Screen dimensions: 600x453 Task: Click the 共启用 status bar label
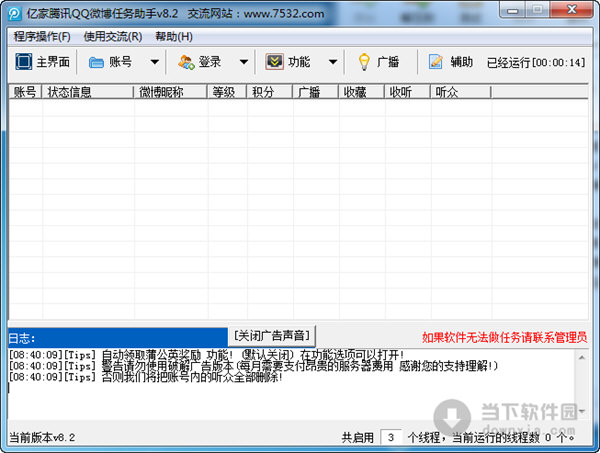tap(357, 437)
